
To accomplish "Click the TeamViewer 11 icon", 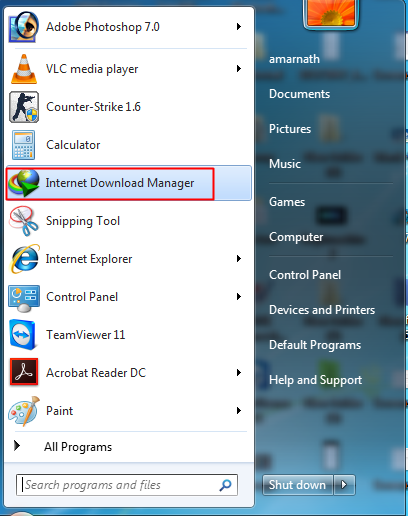I will click(23, 335).
